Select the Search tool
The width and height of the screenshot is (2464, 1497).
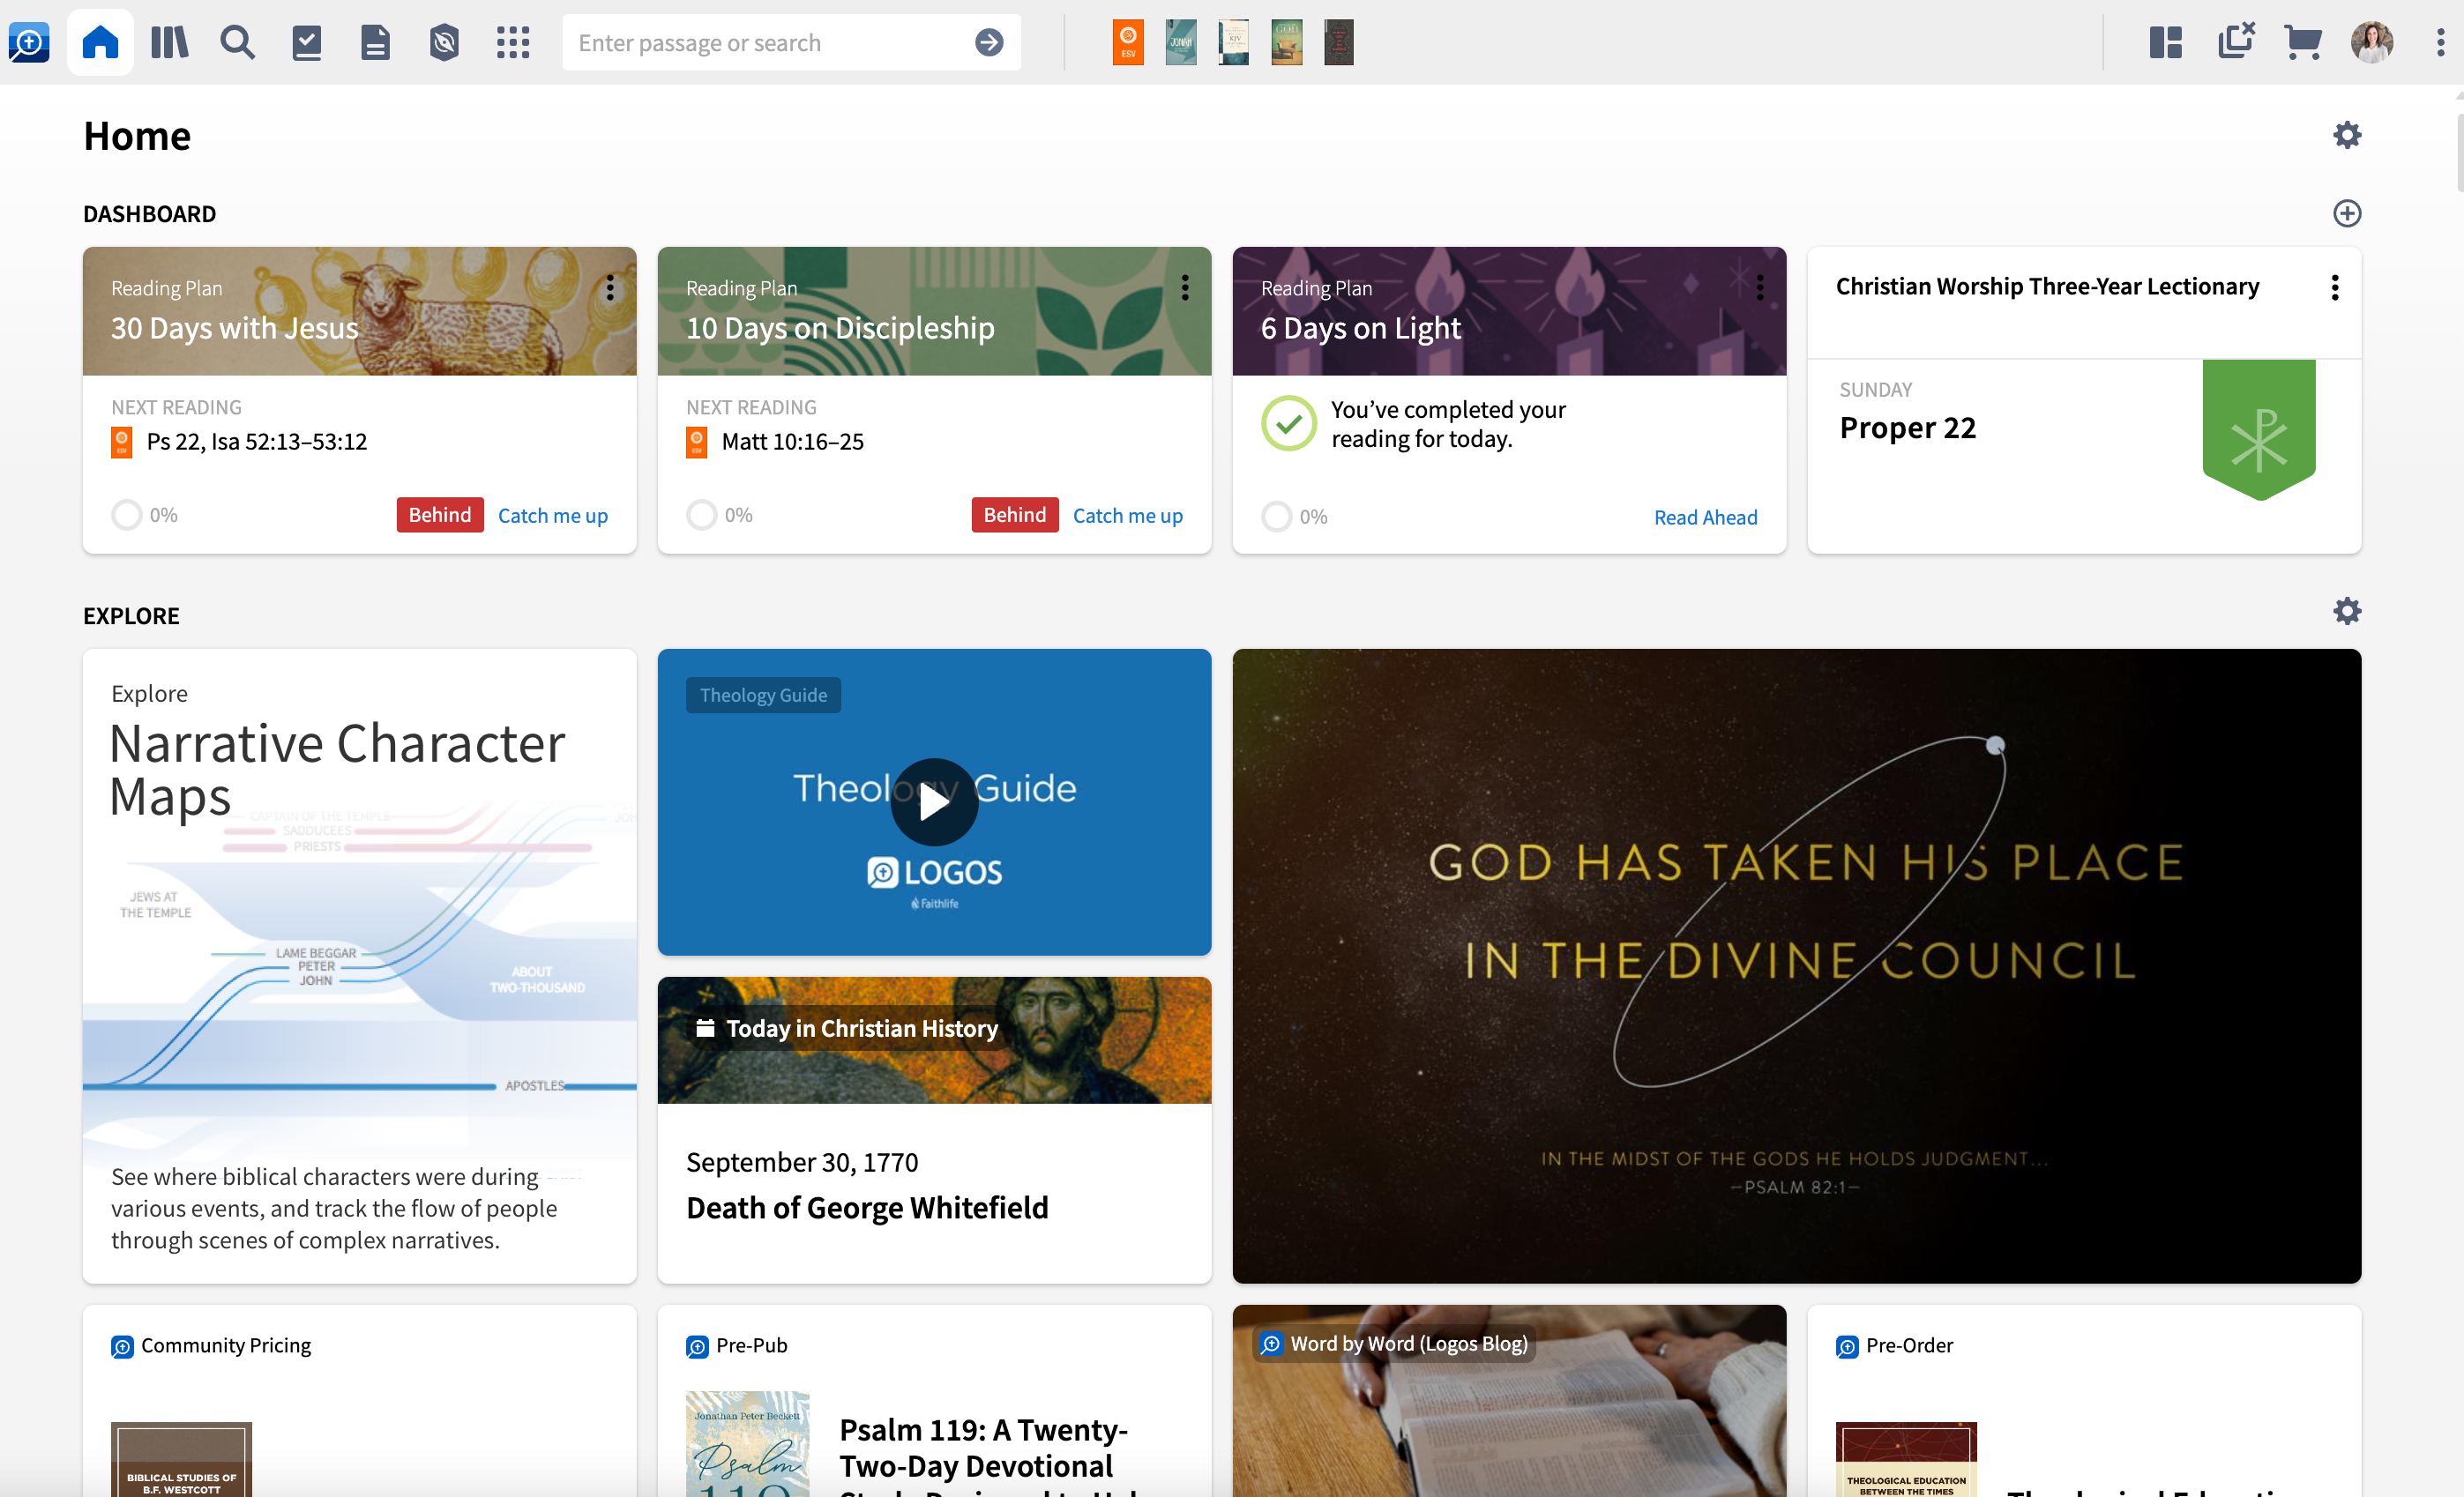click(x=238, y=42)
